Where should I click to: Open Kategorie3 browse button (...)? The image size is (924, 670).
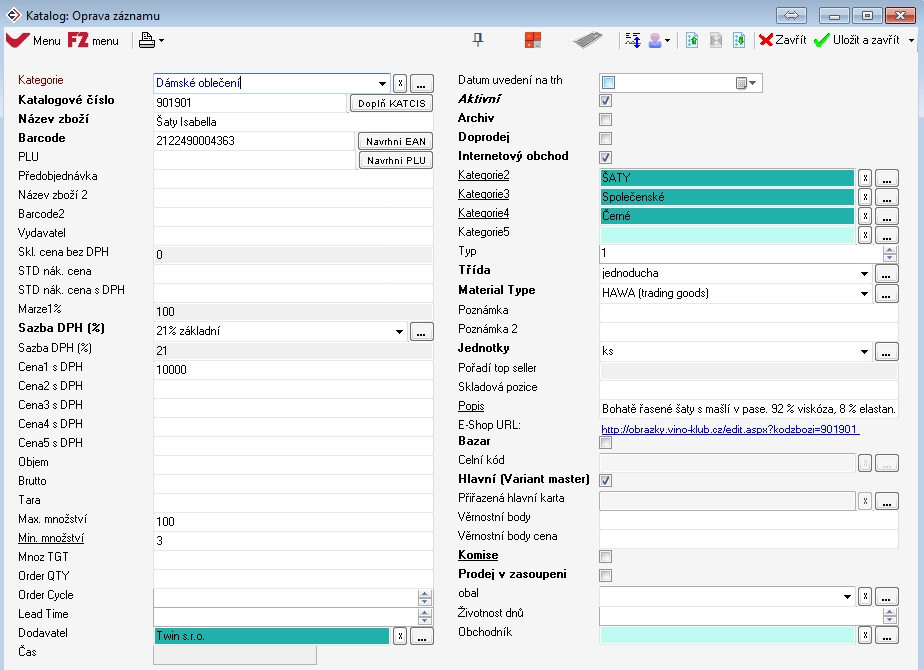[x=887, y=197]
